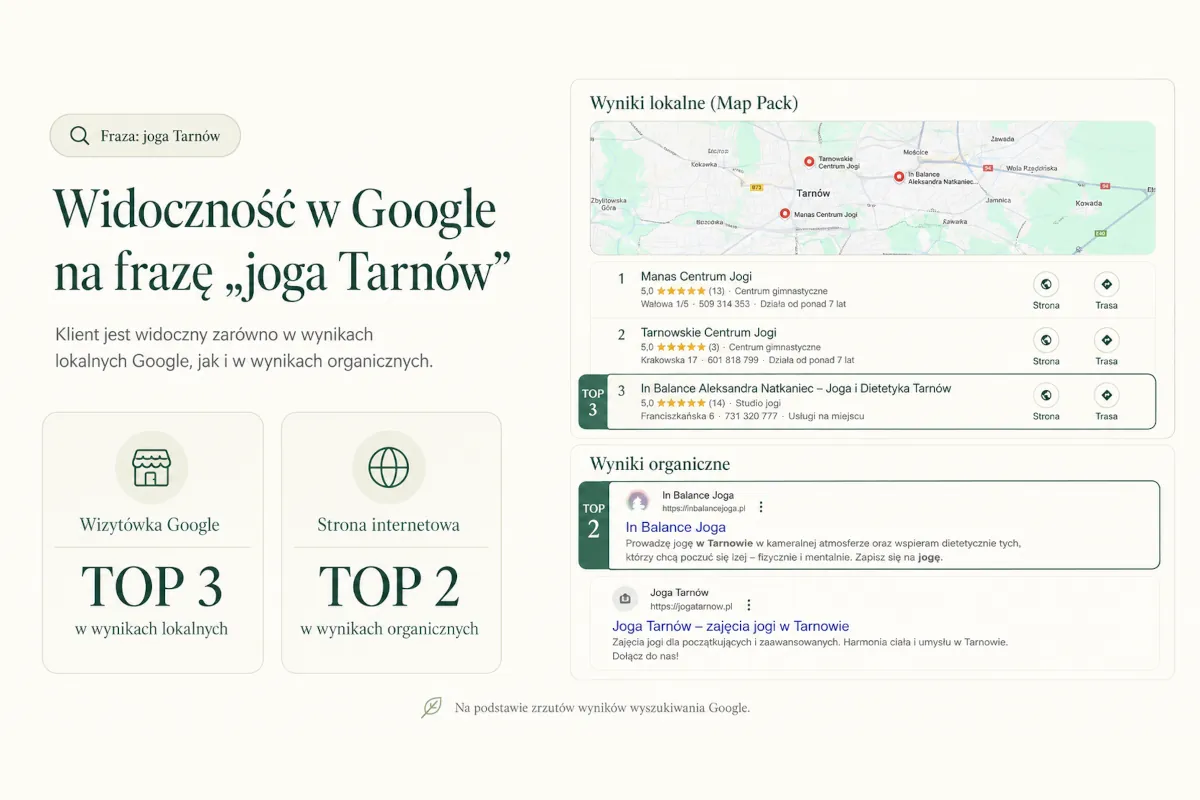Image resolution: width=1200 pixels, height=800 pixels.
Task: Click the phone number 509 314 353
Action: (x=724, y=304)
